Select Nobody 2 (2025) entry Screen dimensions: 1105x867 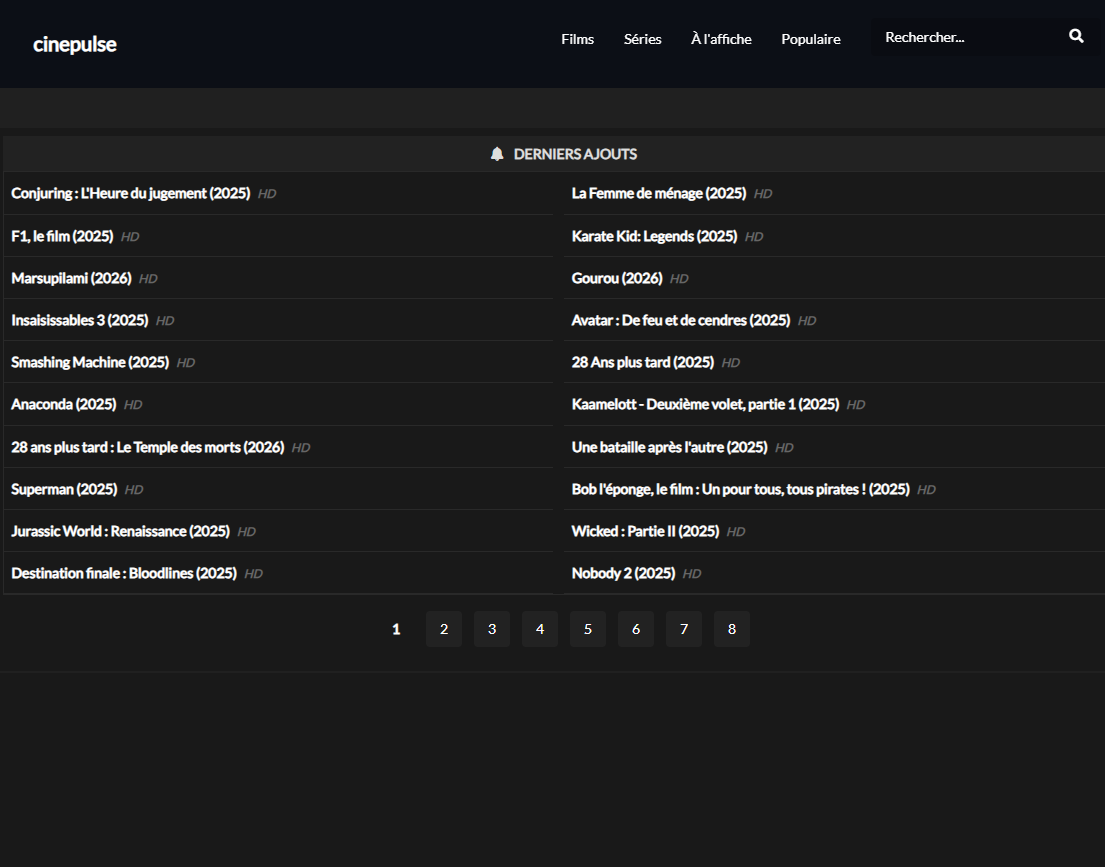click(623, 573)
